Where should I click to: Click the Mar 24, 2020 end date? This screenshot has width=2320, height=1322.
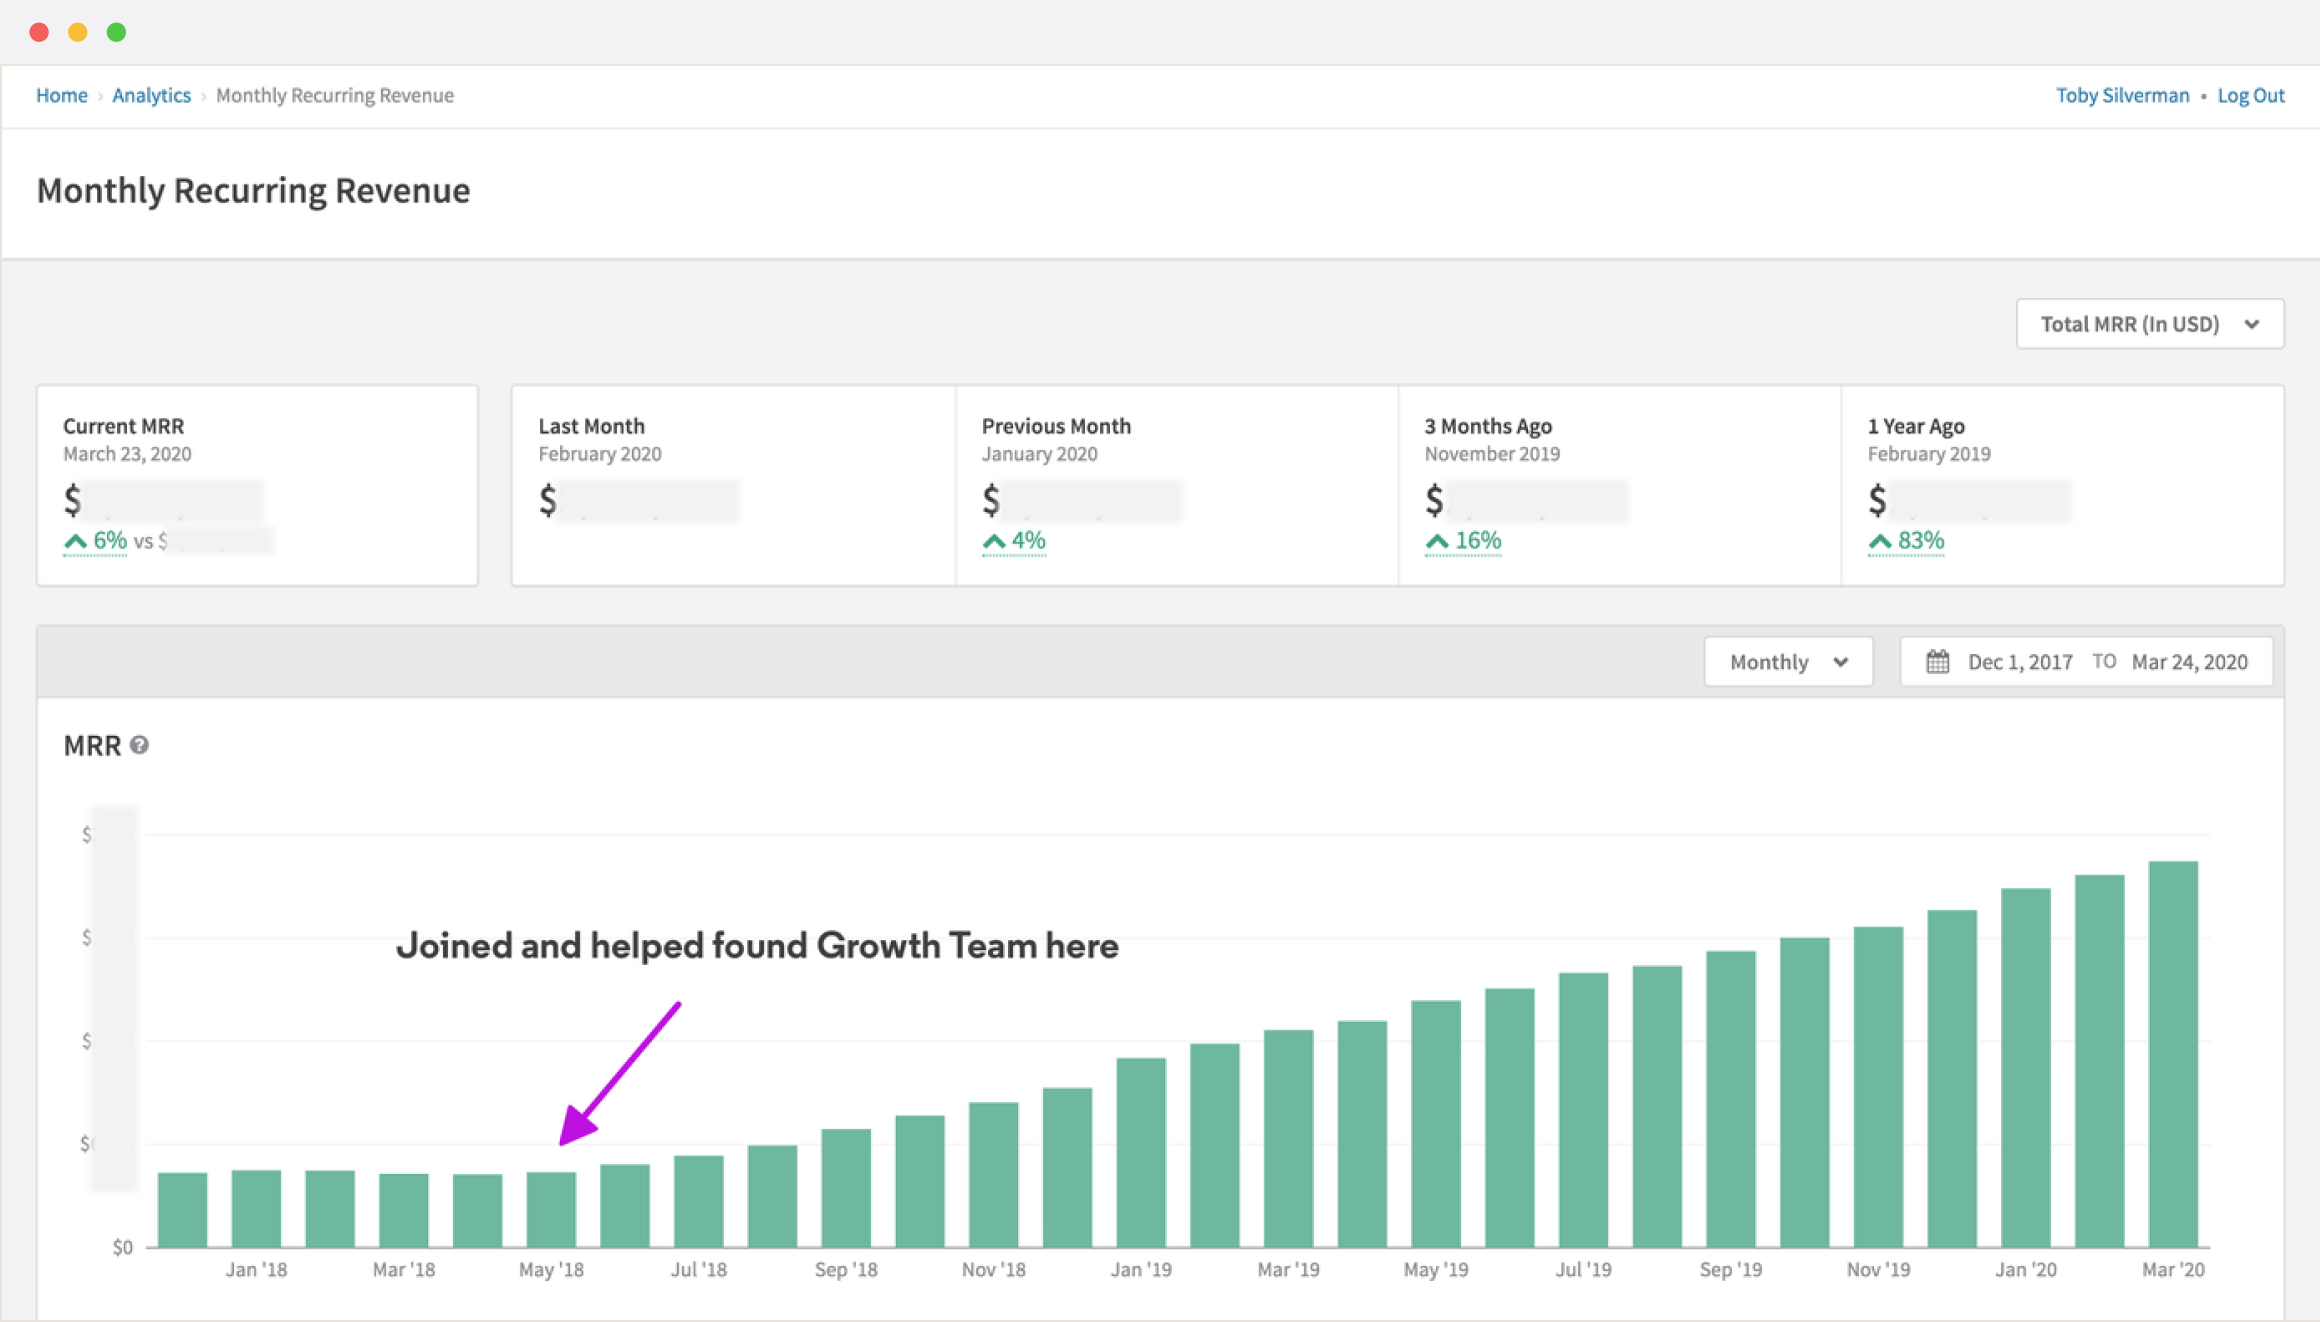[x=2191, y=661]
